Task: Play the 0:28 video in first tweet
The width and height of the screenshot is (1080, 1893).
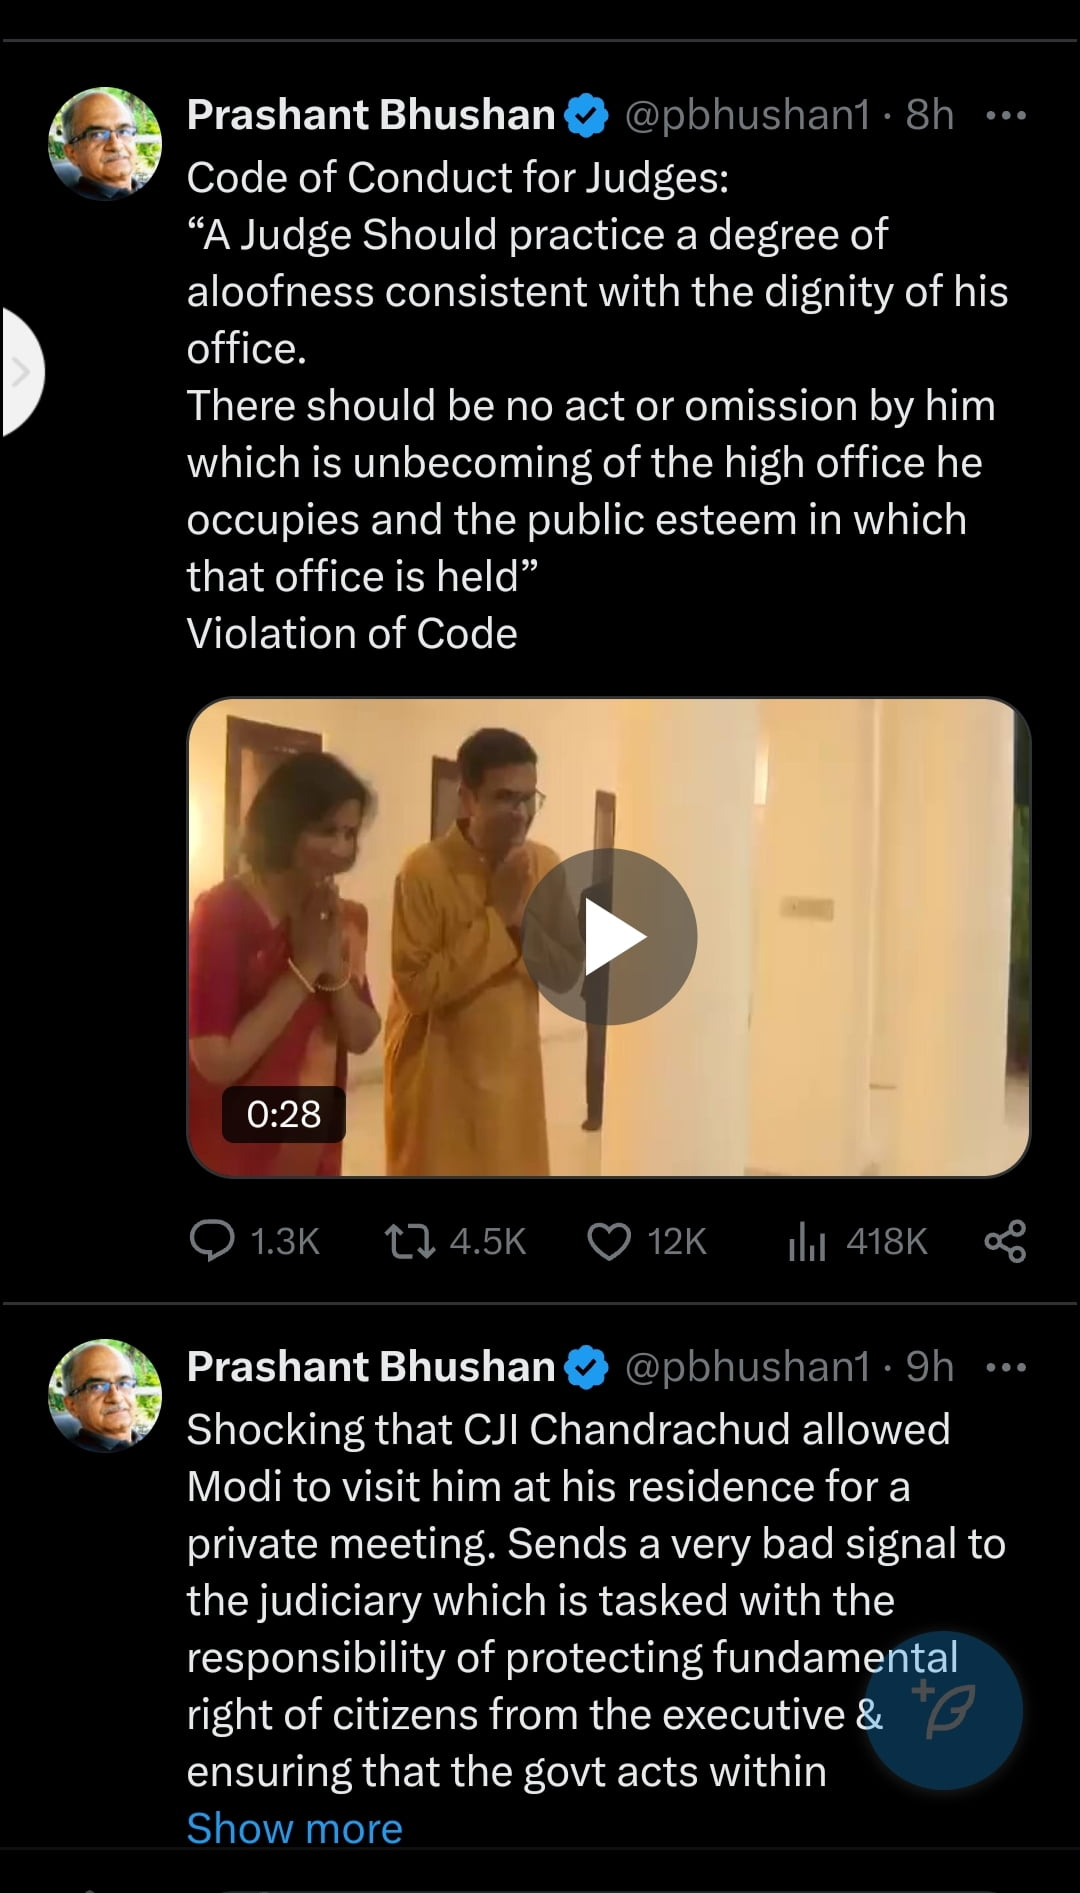Action: pyautogui.click(x=609, y=937)
